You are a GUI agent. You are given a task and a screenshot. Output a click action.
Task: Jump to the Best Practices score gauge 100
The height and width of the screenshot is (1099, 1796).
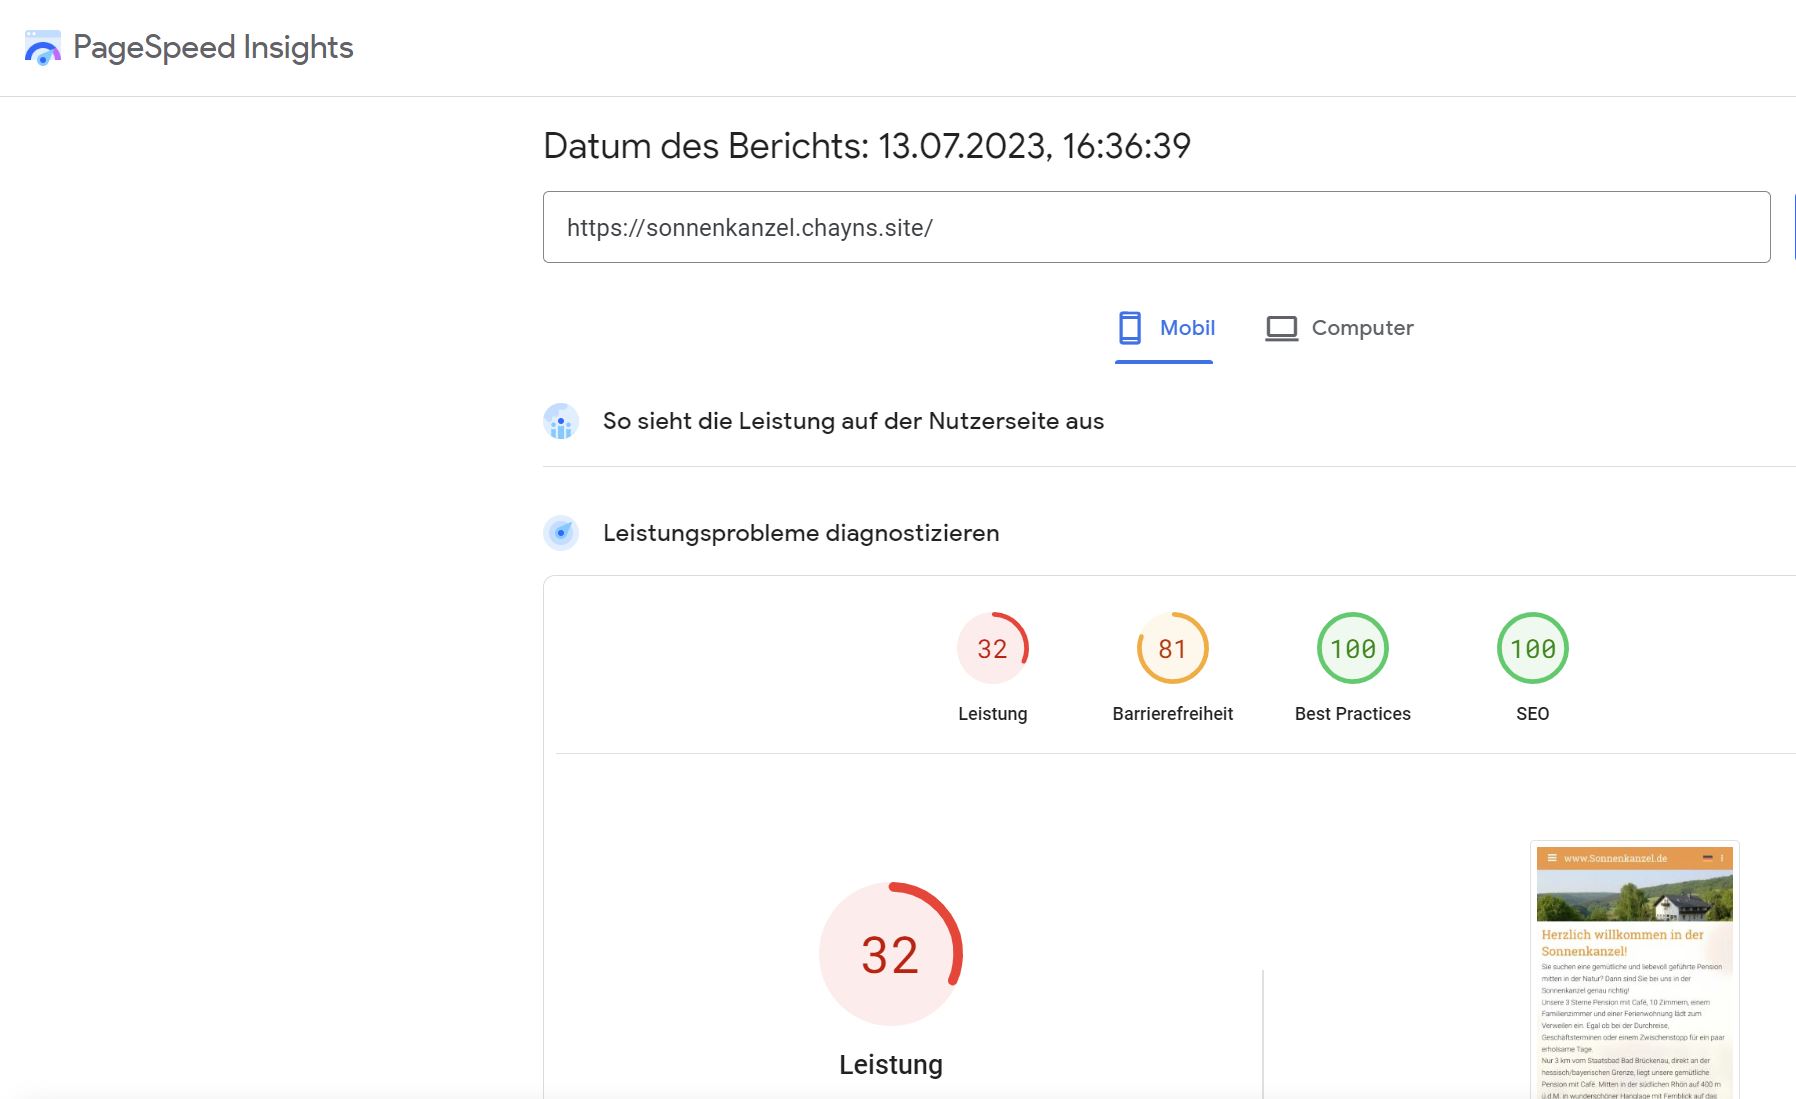click(1353, 648)
